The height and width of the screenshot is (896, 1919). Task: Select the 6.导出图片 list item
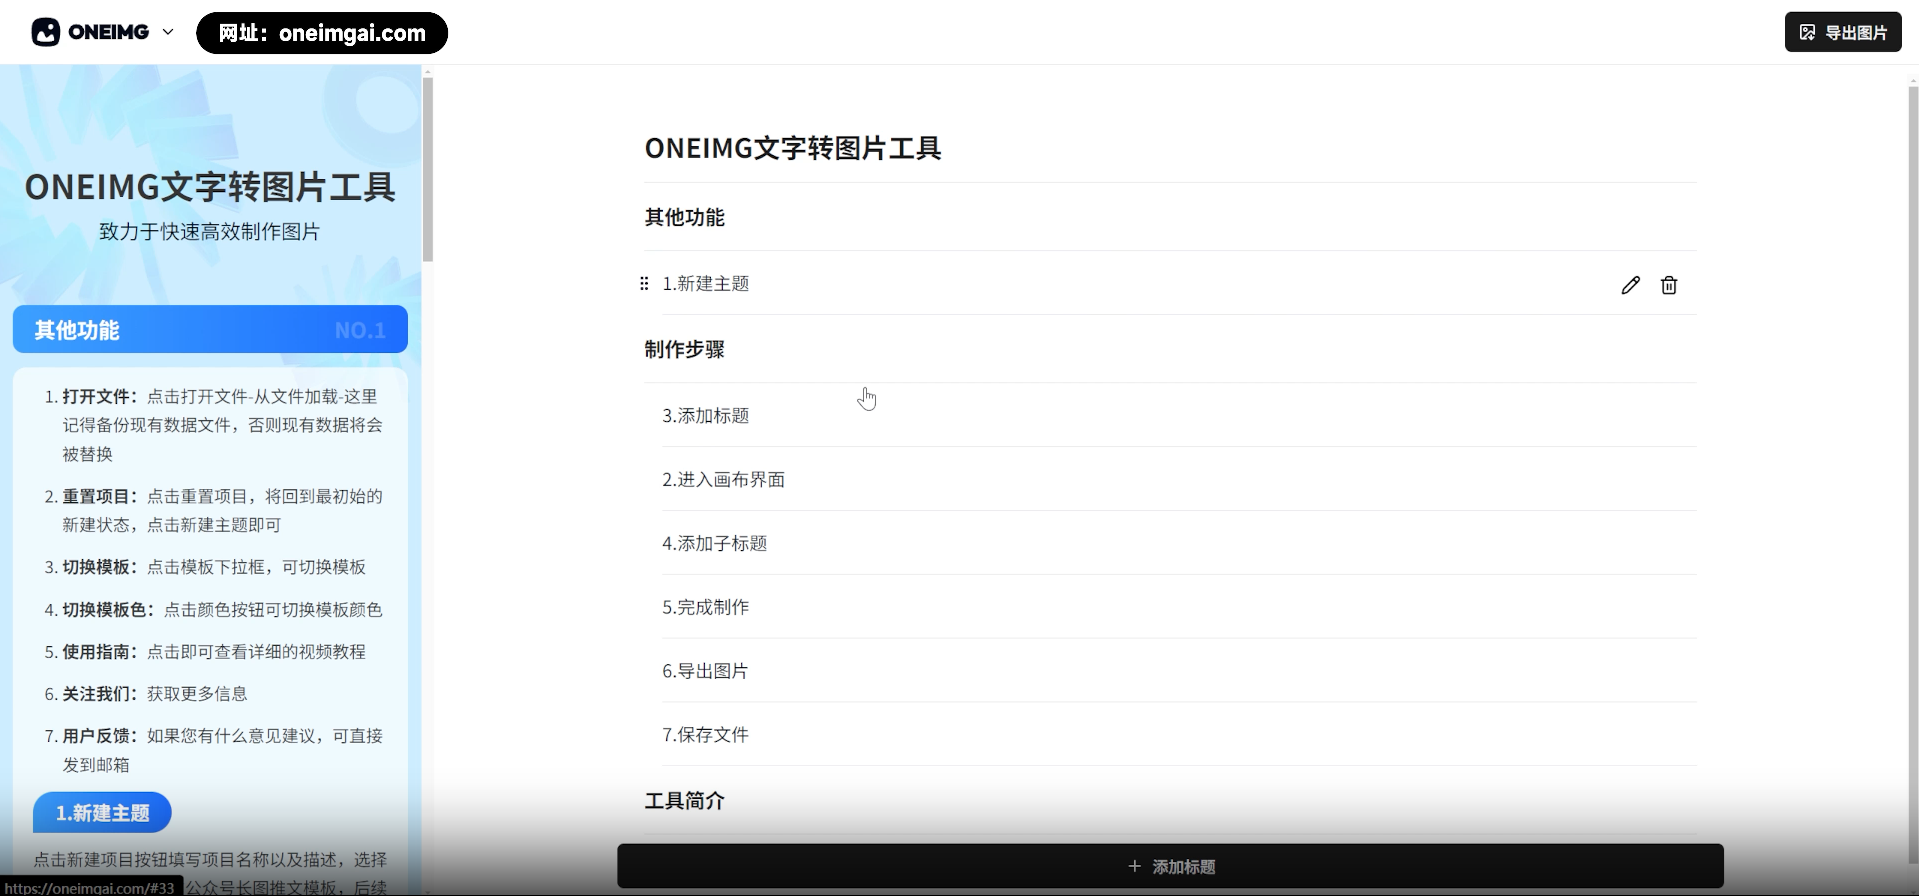point(1178,671)
